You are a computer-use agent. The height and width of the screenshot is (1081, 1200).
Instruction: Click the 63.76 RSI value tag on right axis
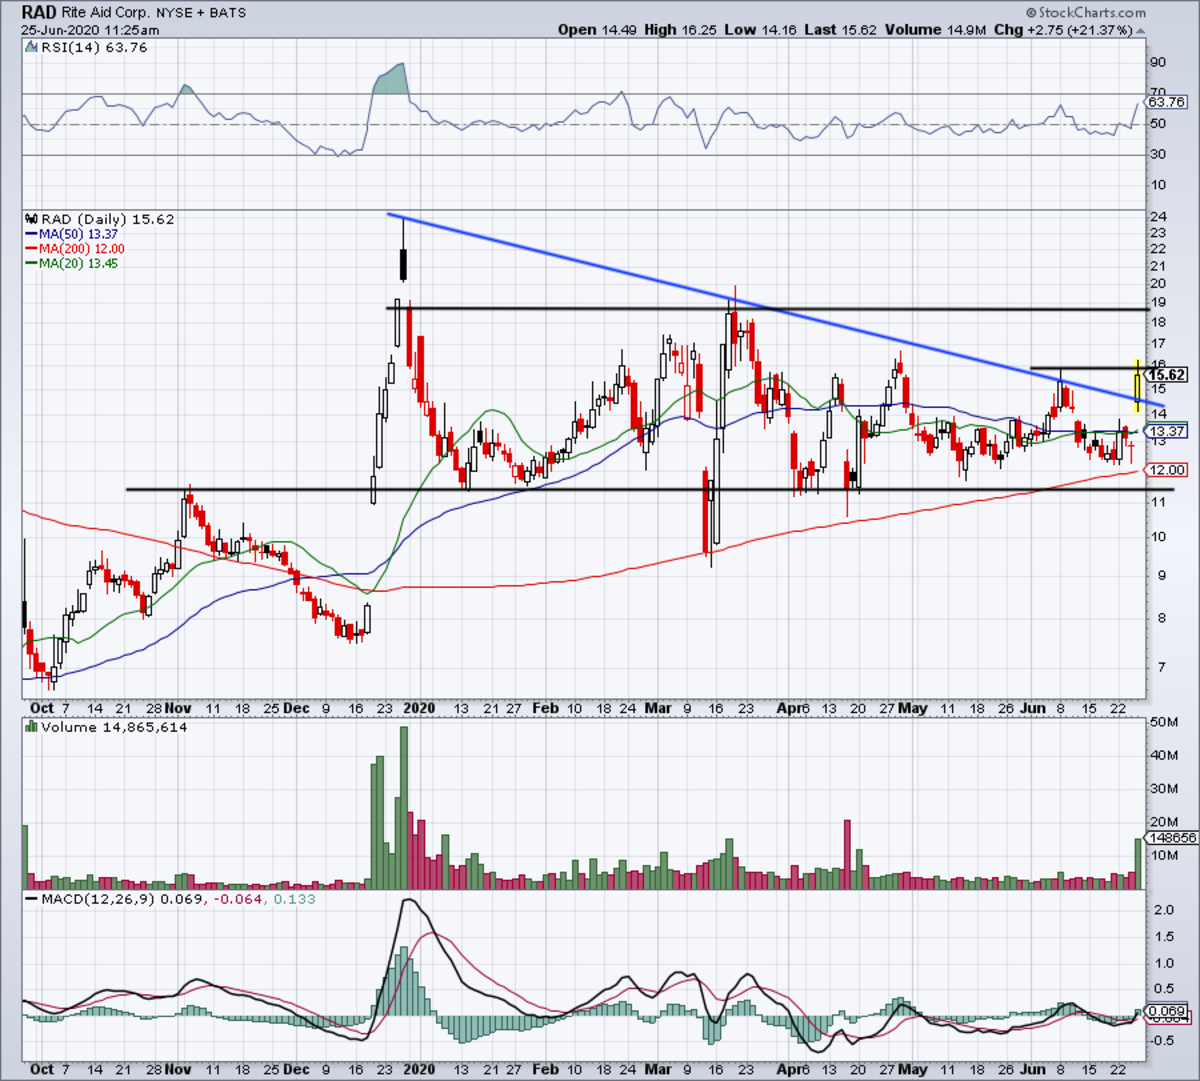pyautogui.click(x=1166, y=102)
